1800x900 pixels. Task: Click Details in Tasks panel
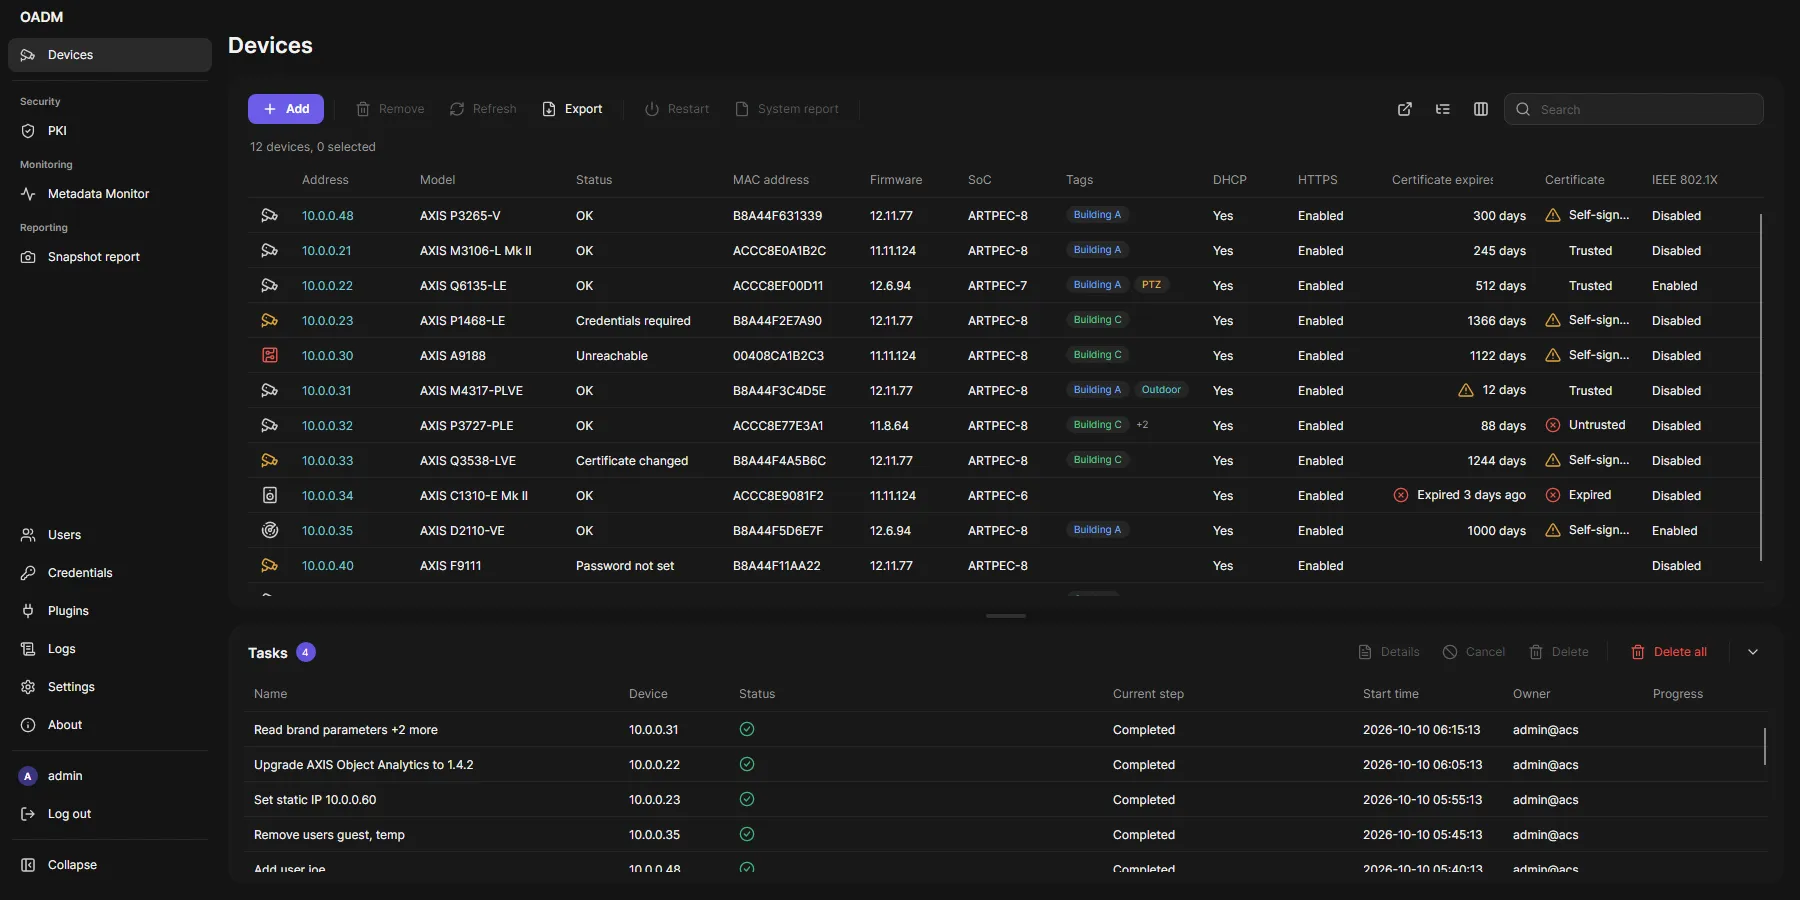tap(1389, 652)
